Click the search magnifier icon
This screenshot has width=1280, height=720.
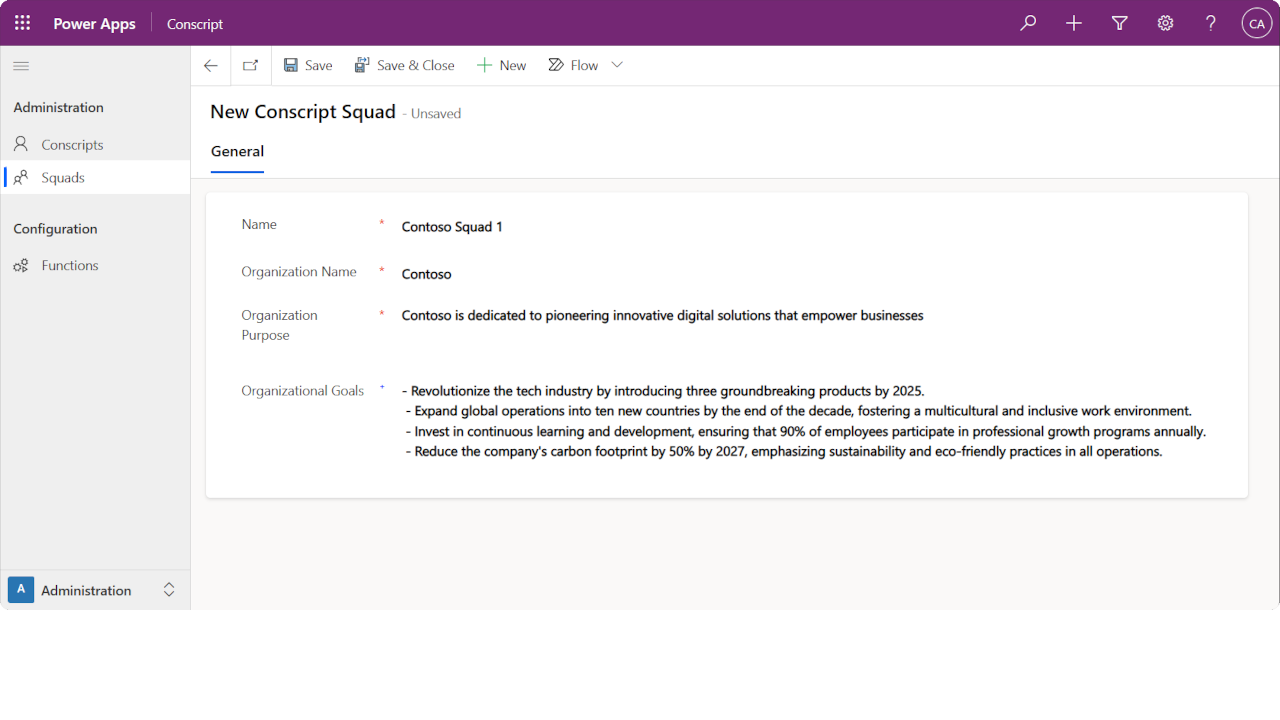pyautogui.click(x=1028, y=23)
